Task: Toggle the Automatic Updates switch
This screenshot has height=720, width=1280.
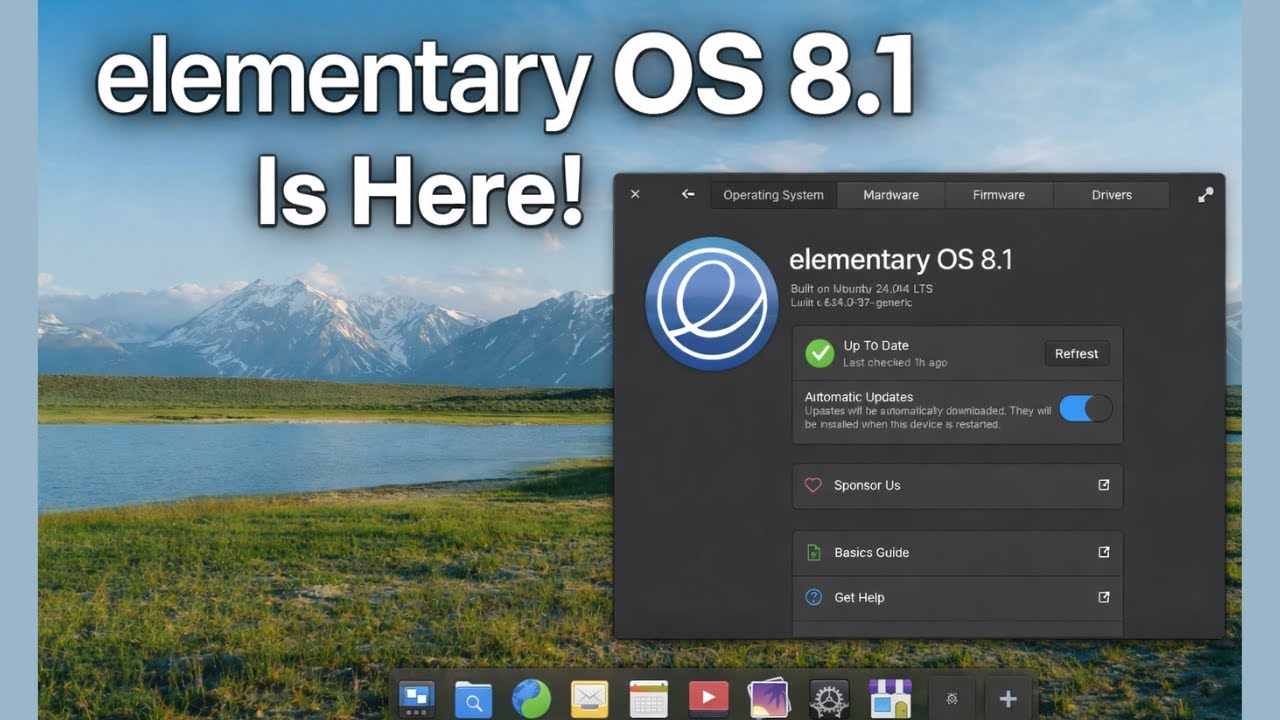Action: [x=1085, y=408]
